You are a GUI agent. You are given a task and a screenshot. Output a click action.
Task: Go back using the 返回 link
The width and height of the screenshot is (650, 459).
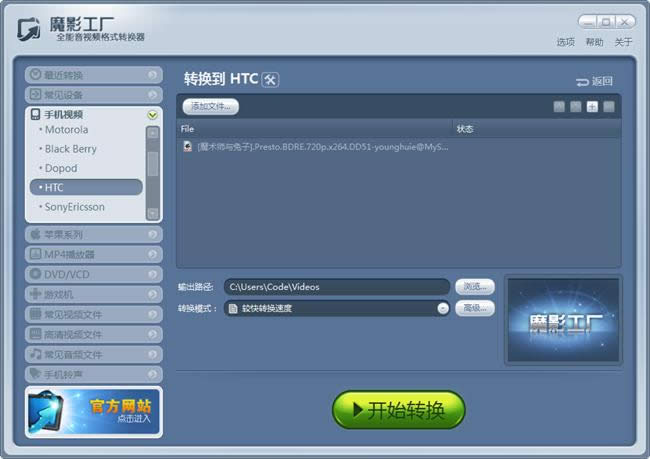594,81
